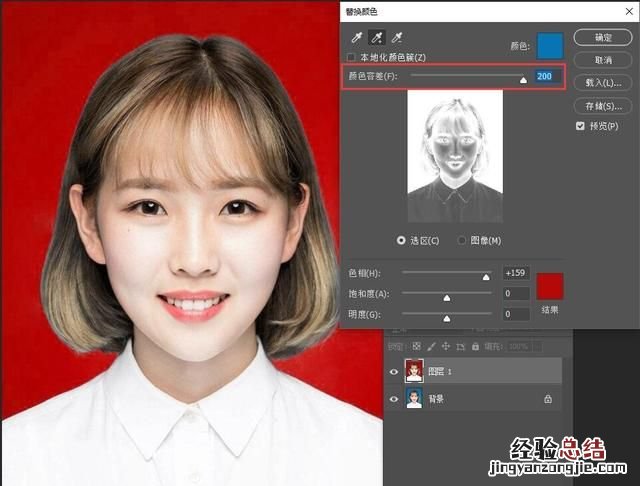
Task: Click the lock position icon
Action: point(446,346)
